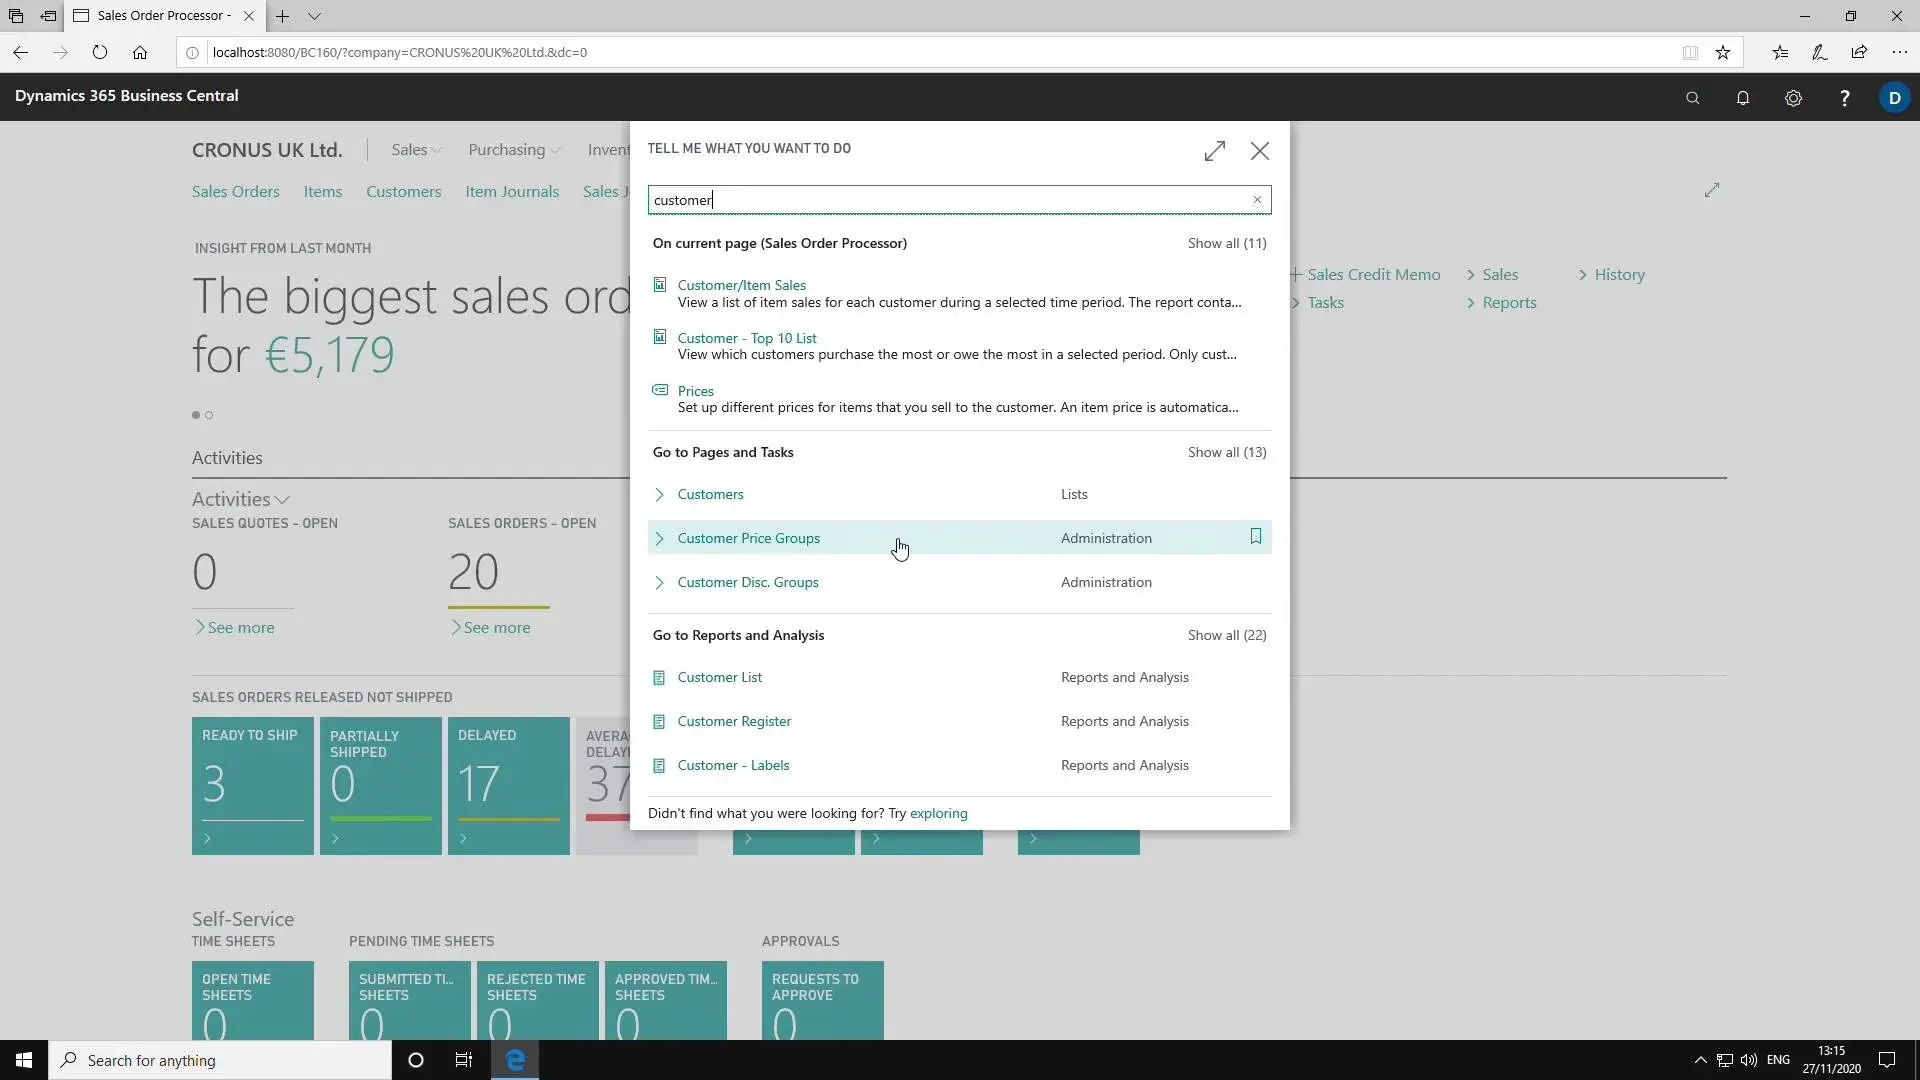The height and width of the screenshot is (1080, 1920).
Task: Expand the Customers result chevron
Action: pos(659,495)
